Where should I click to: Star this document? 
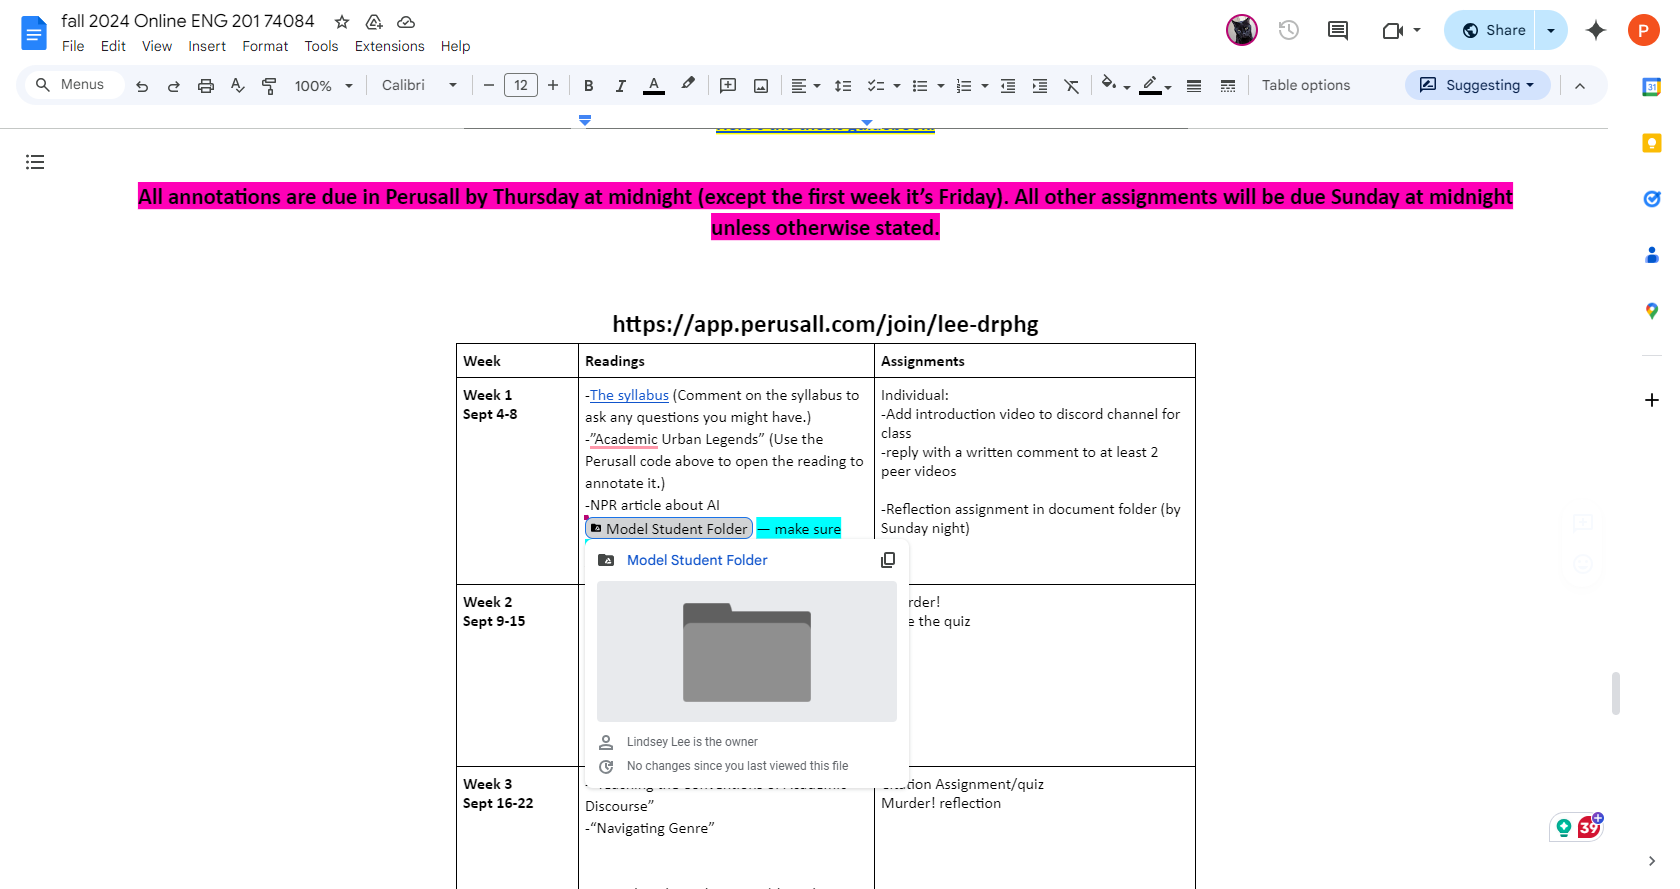point(342,22)
